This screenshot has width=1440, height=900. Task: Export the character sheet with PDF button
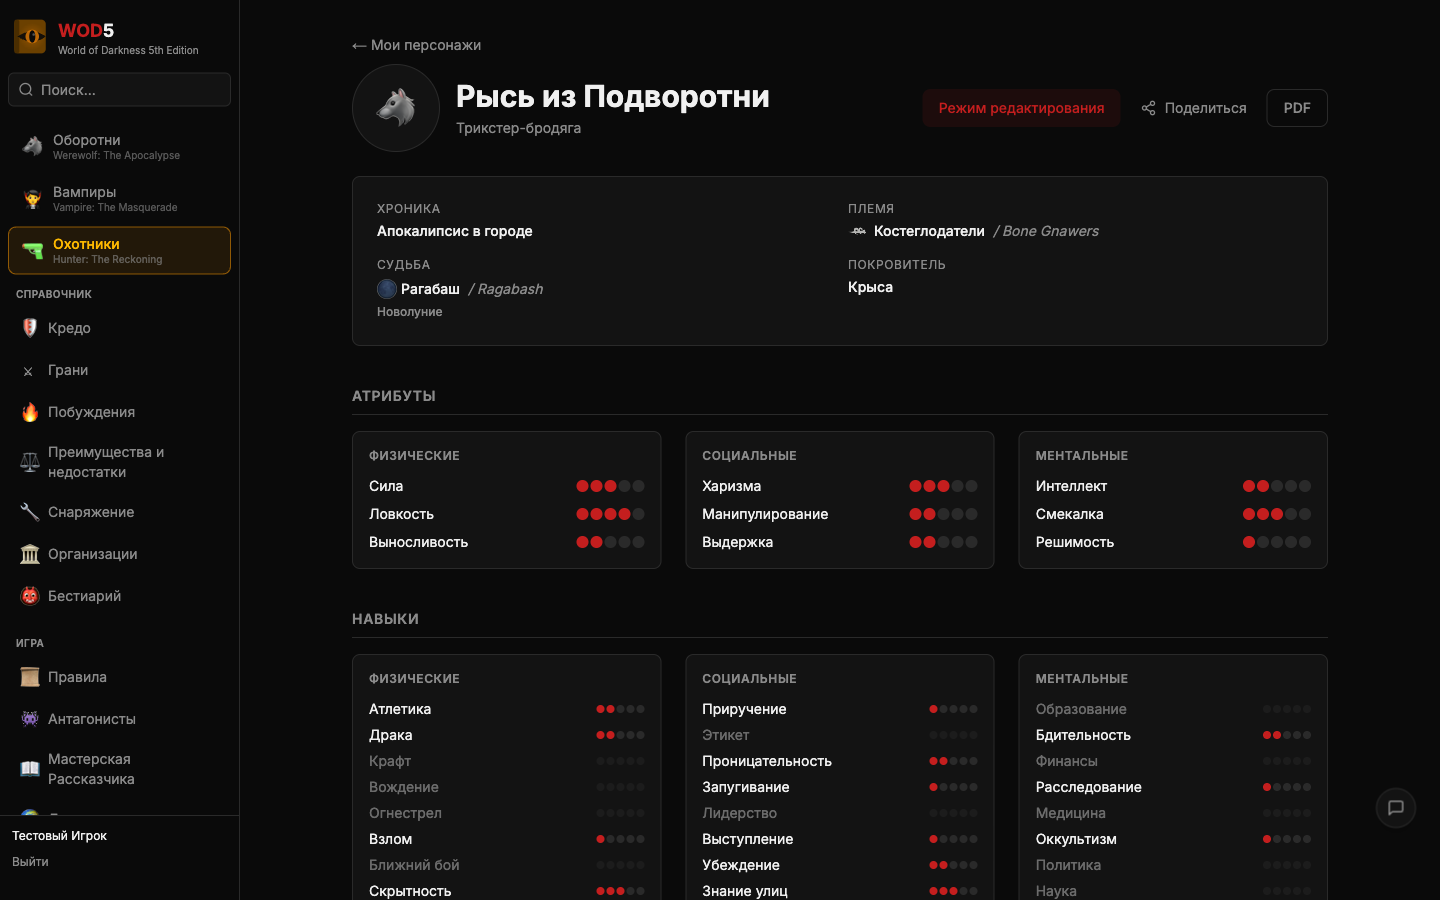1297,108
